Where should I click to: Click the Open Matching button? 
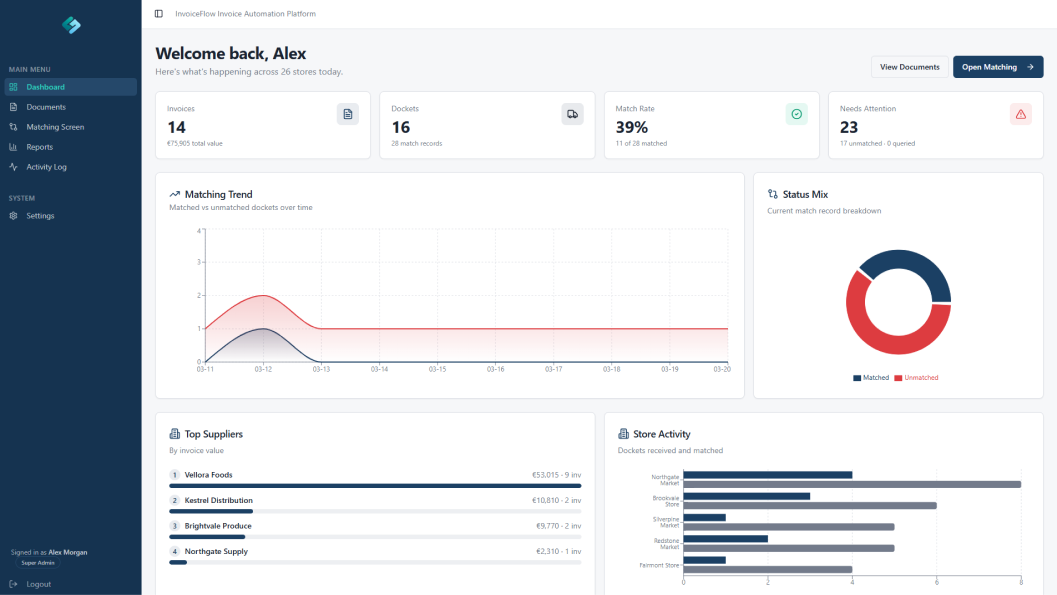998,67
